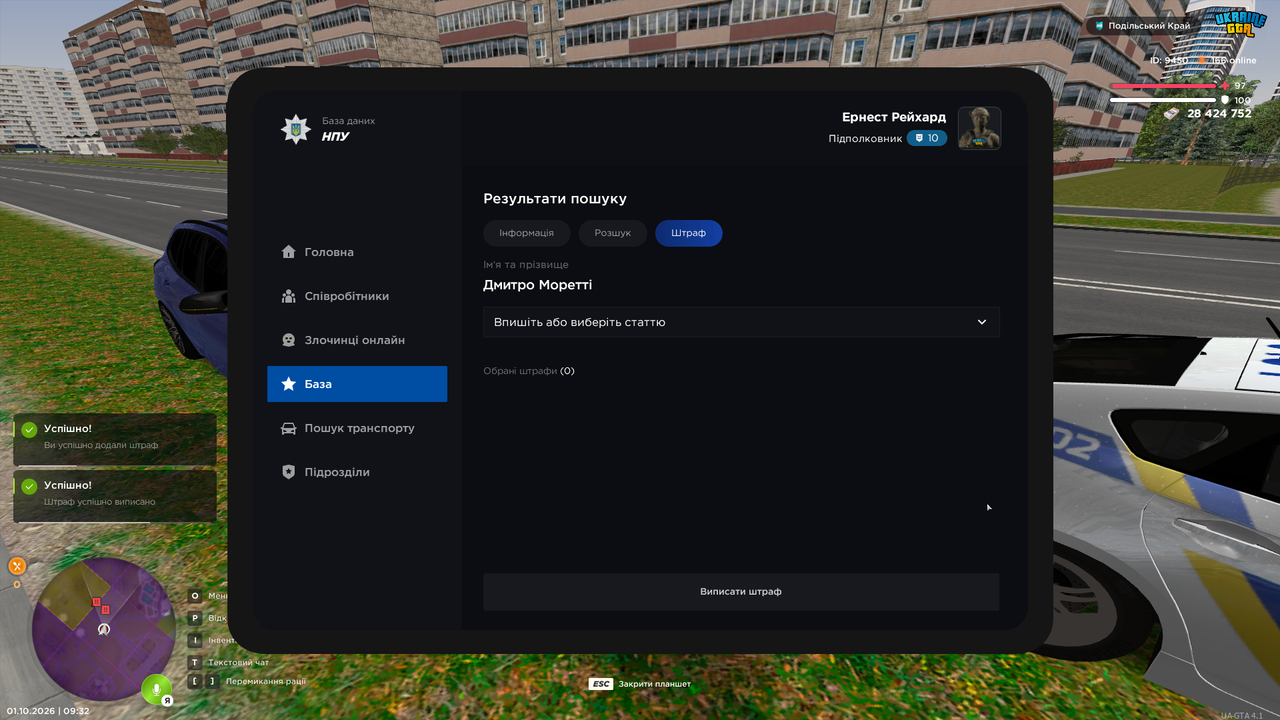Click the NPU police star emblem
Image resolution: width=1280 pixels, height=720 pixels.
tap(296, 129)
